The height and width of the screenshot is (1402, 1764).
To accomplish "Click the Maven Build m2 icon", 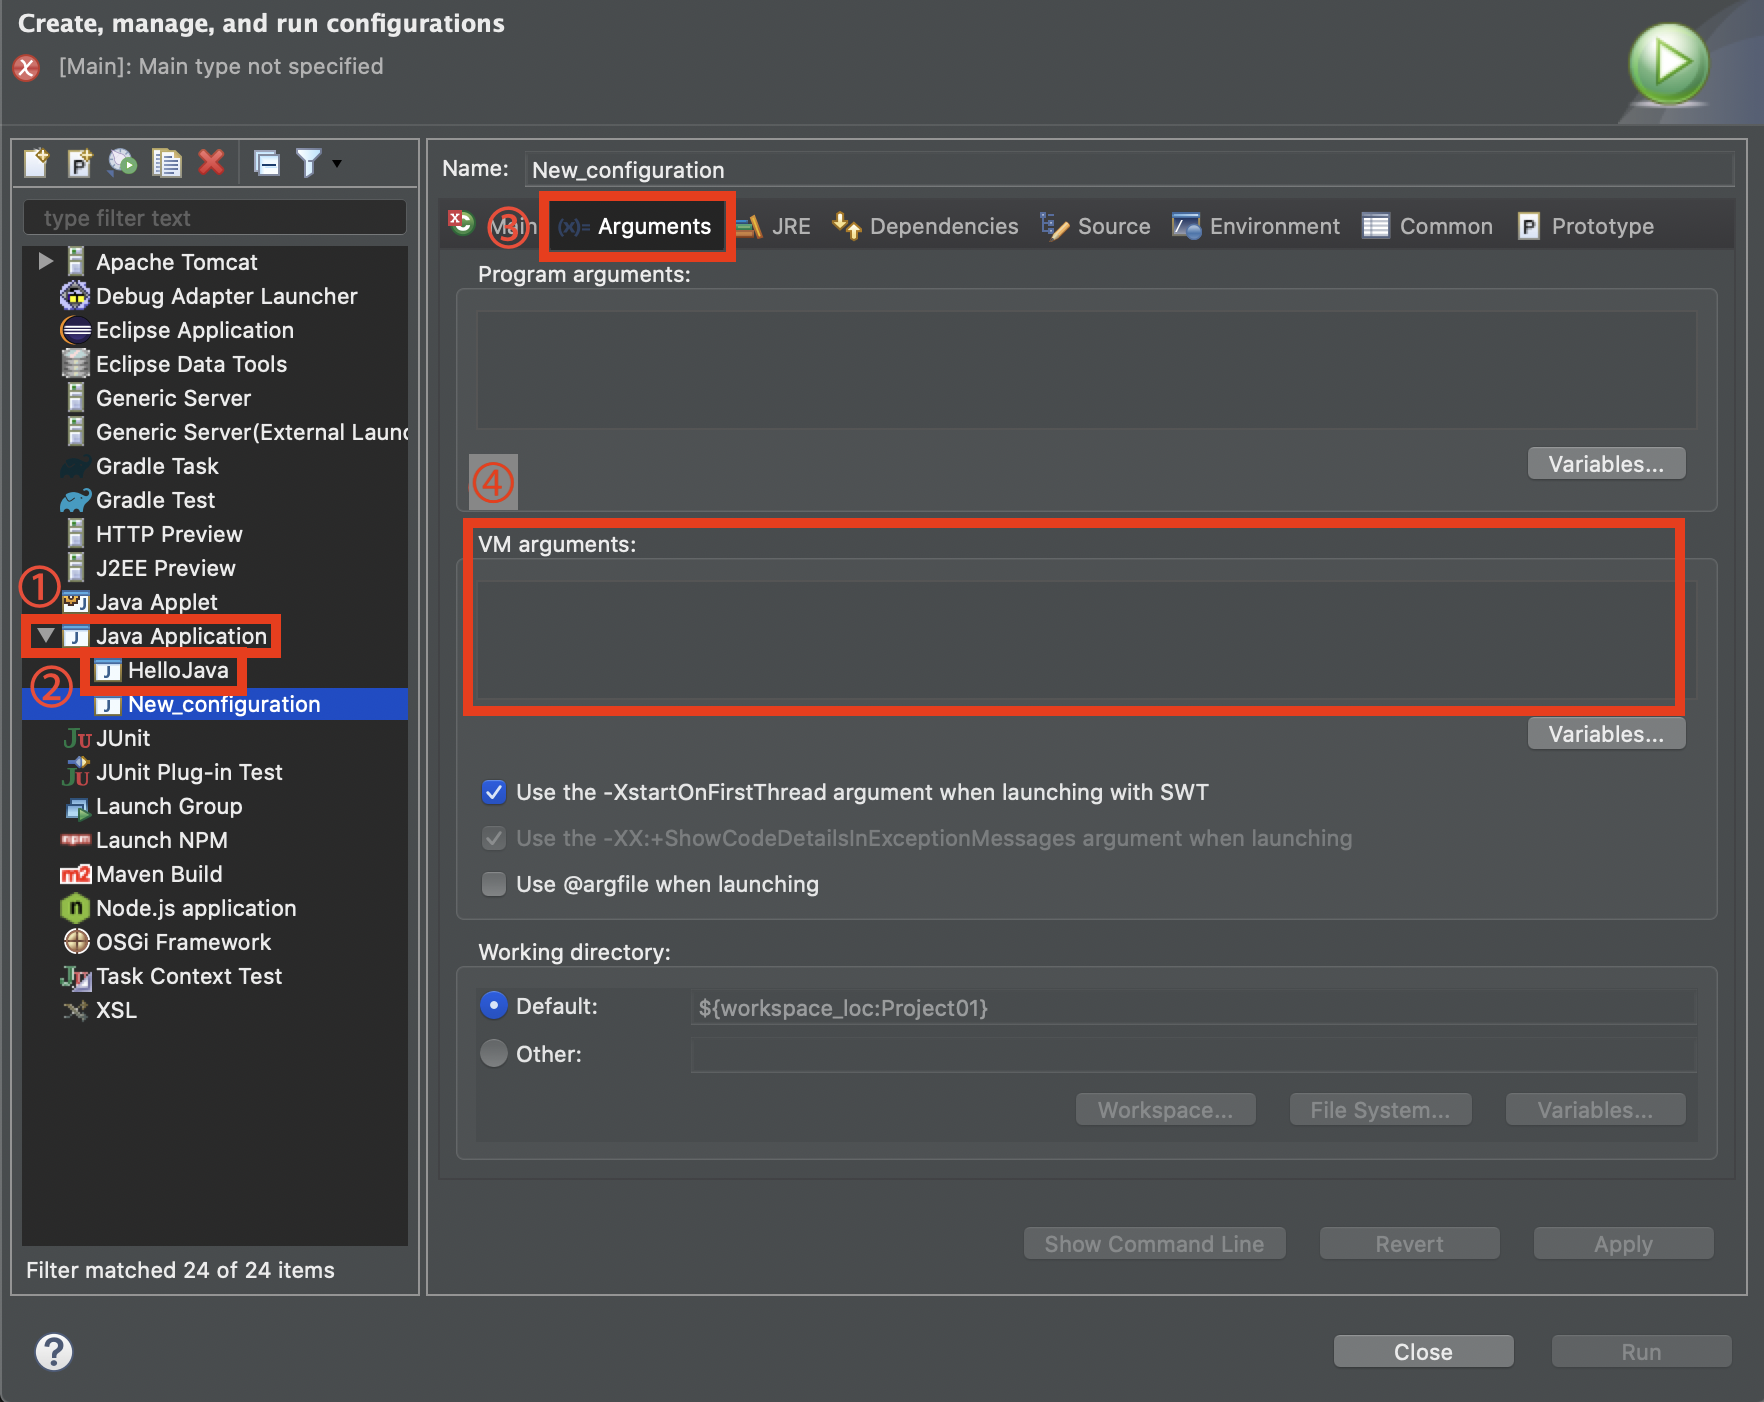I will click(x=75, y=874).
